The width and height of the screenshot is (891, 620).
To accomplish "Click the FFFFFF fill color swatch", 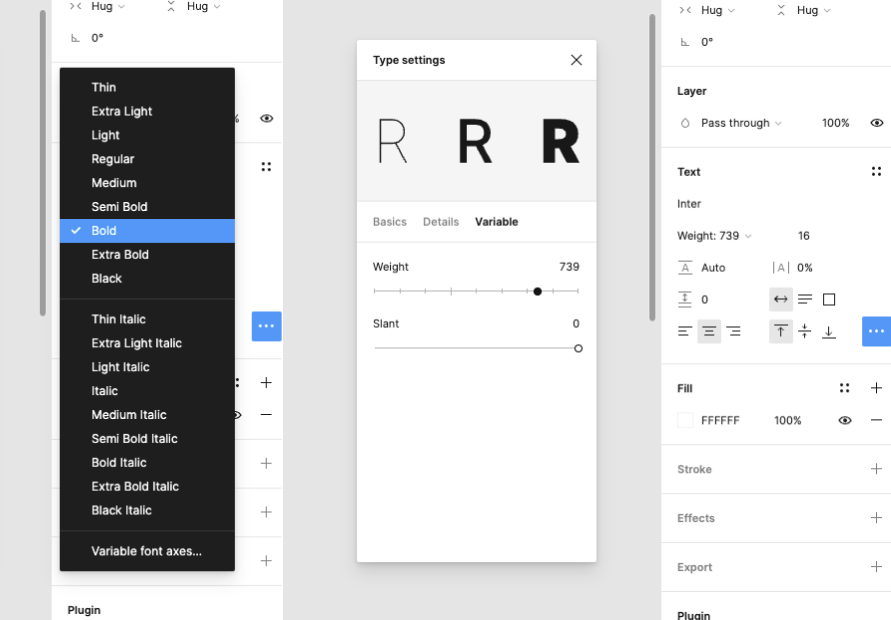I will pyautogui.click(x=685, y=420).
